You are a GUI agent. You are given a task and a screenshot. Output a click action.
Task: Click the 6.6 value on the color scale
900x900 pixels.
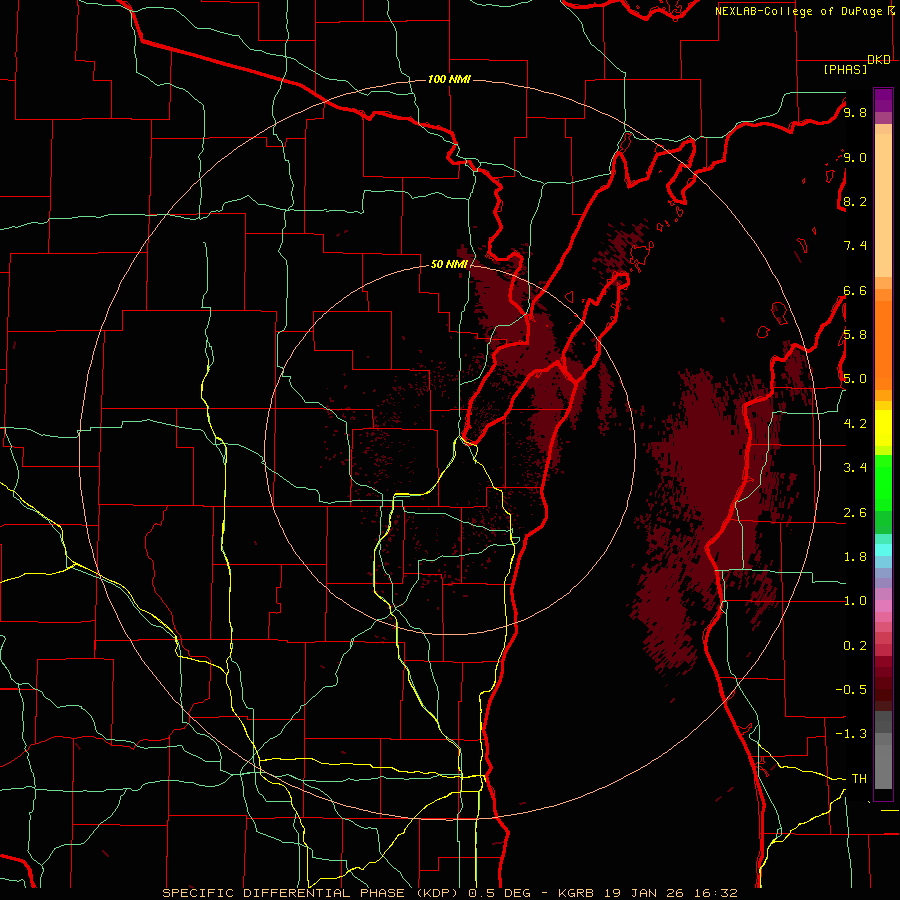[855, 290]
